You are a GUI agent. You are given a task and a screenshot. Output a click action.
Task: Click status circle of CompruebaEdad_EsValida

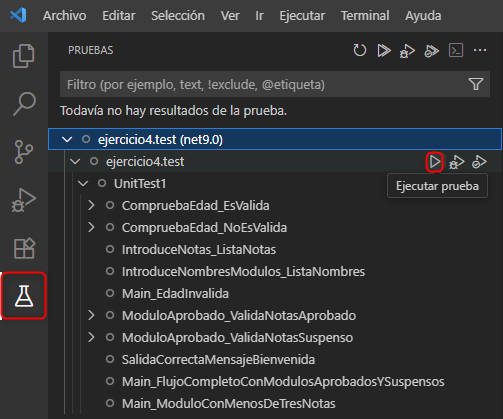point(110,205)
